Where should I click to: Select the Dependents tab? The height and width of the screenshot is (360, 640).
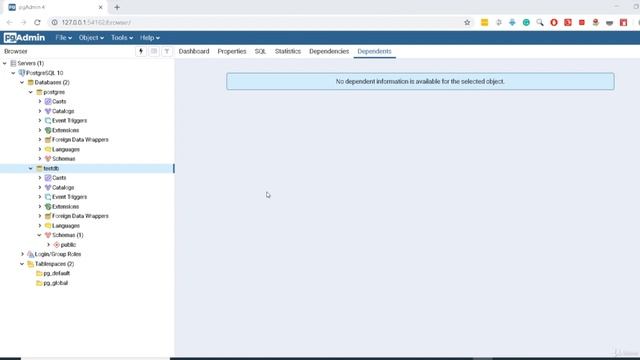tap(374, 51)
